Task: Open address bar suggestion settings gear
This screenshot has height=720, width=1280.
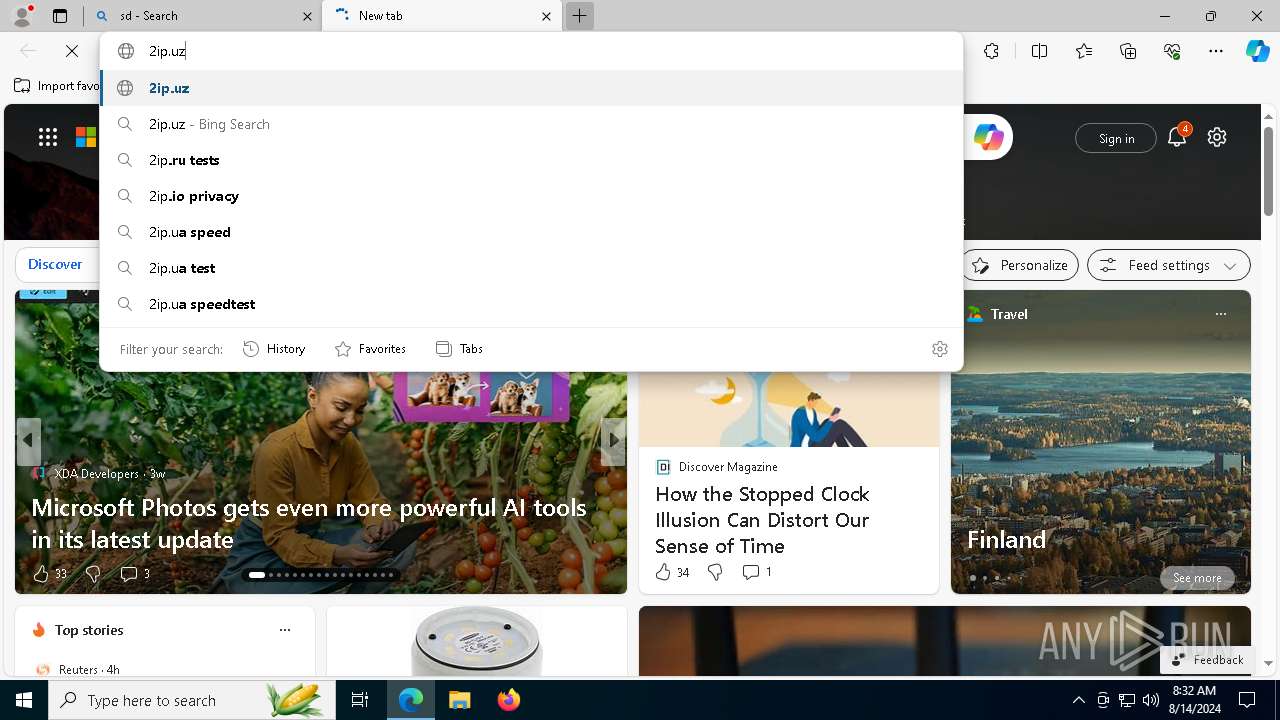Action: [940, 349]
